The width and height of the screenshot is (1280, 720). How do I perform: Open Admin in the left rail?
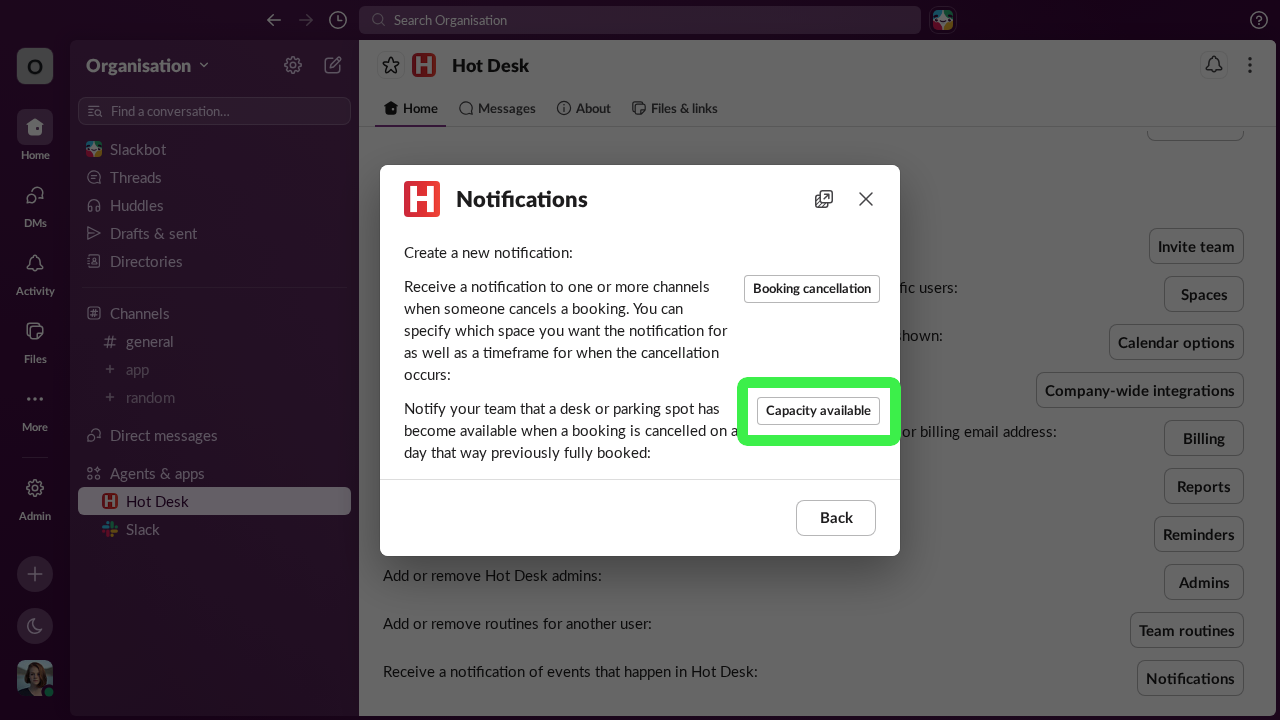pyautogui.click(x=35, y=497)
